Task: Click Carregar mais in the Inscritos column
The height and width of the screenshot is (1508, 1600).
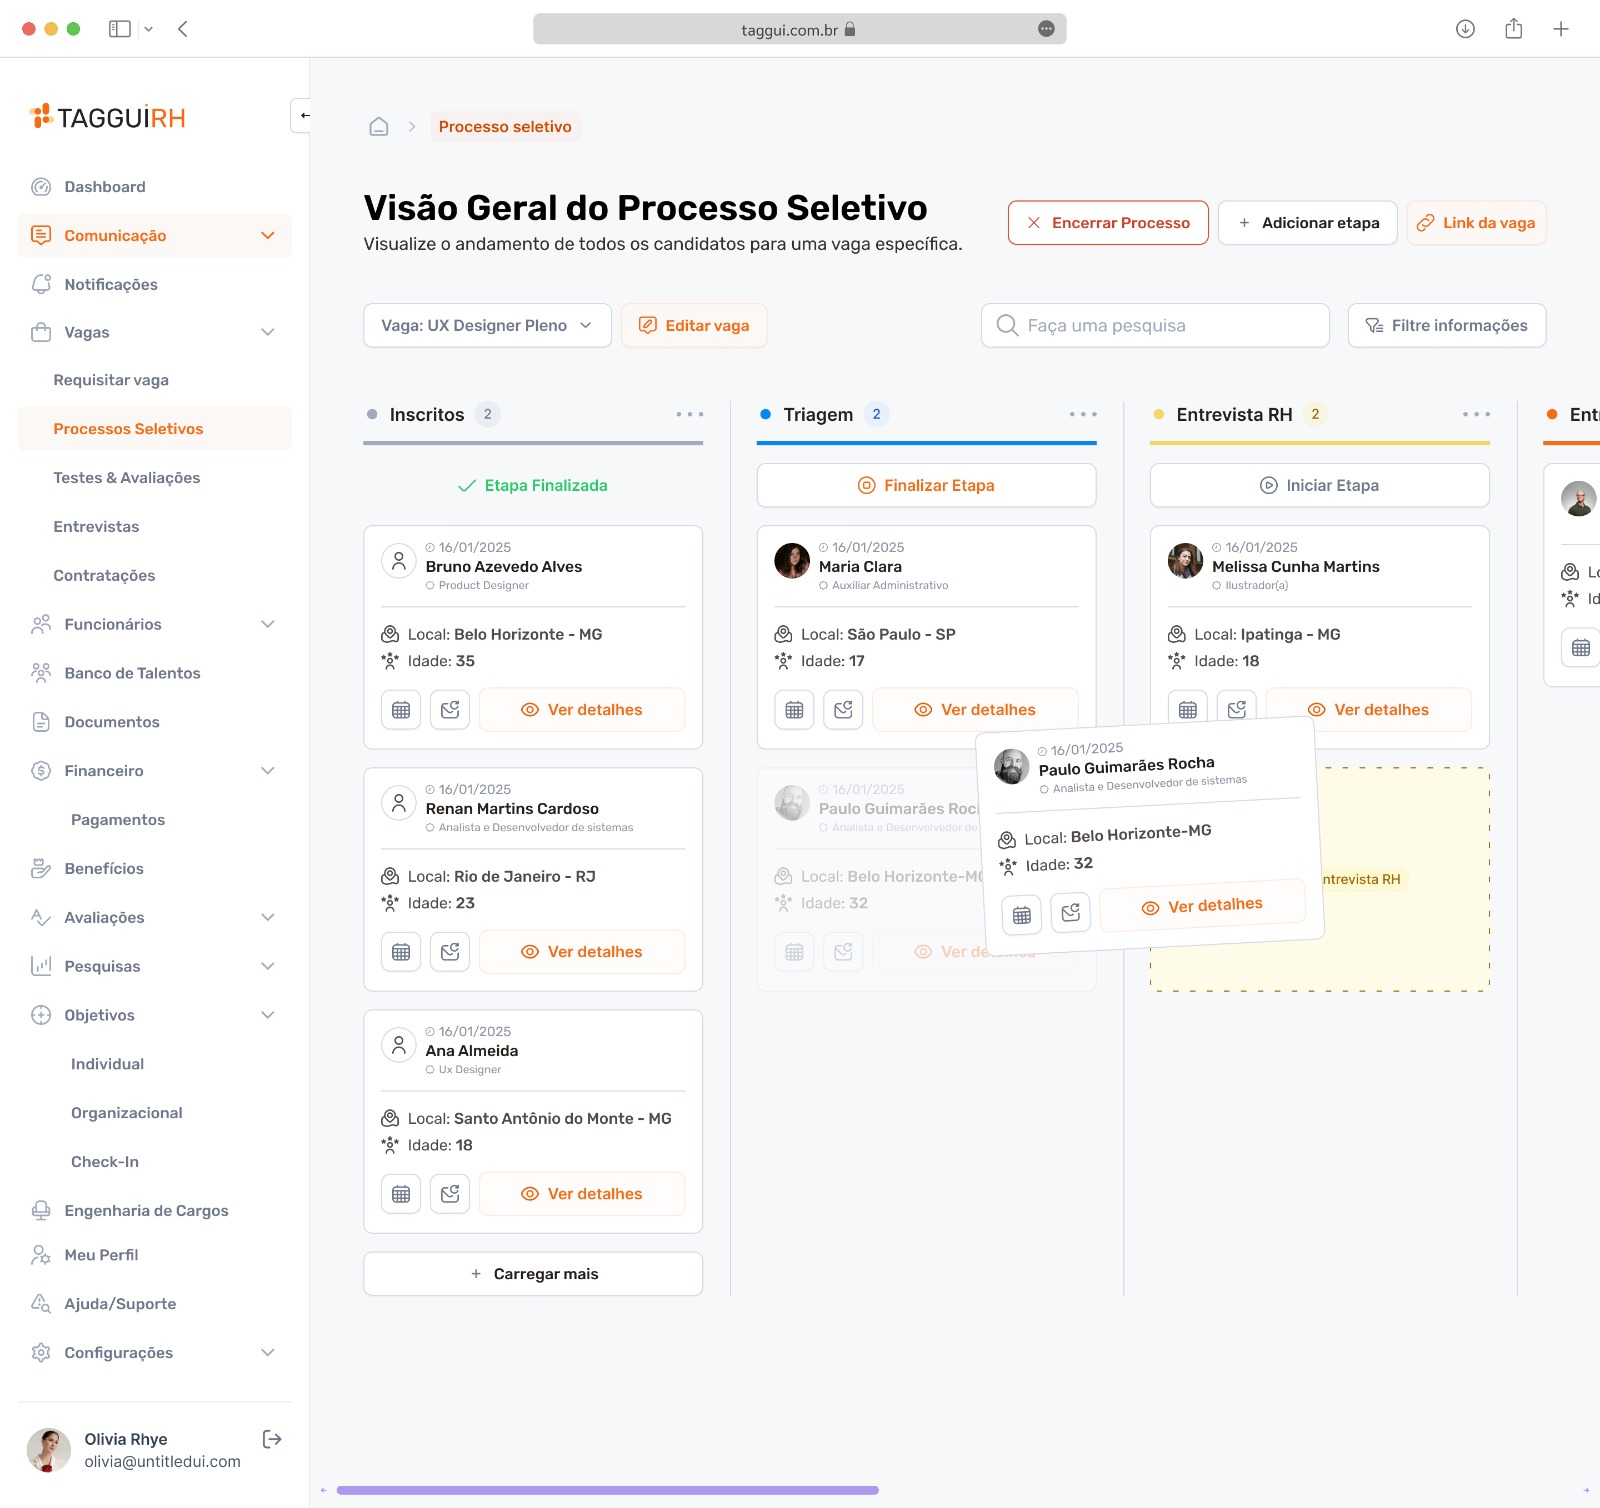Action: 532,1273
